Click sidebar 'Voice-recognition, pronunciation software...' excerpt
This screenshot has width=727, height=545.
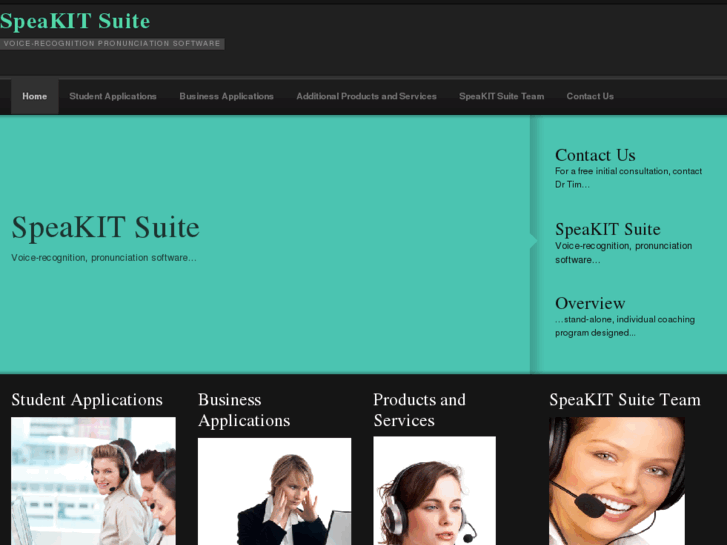(624, 253)
